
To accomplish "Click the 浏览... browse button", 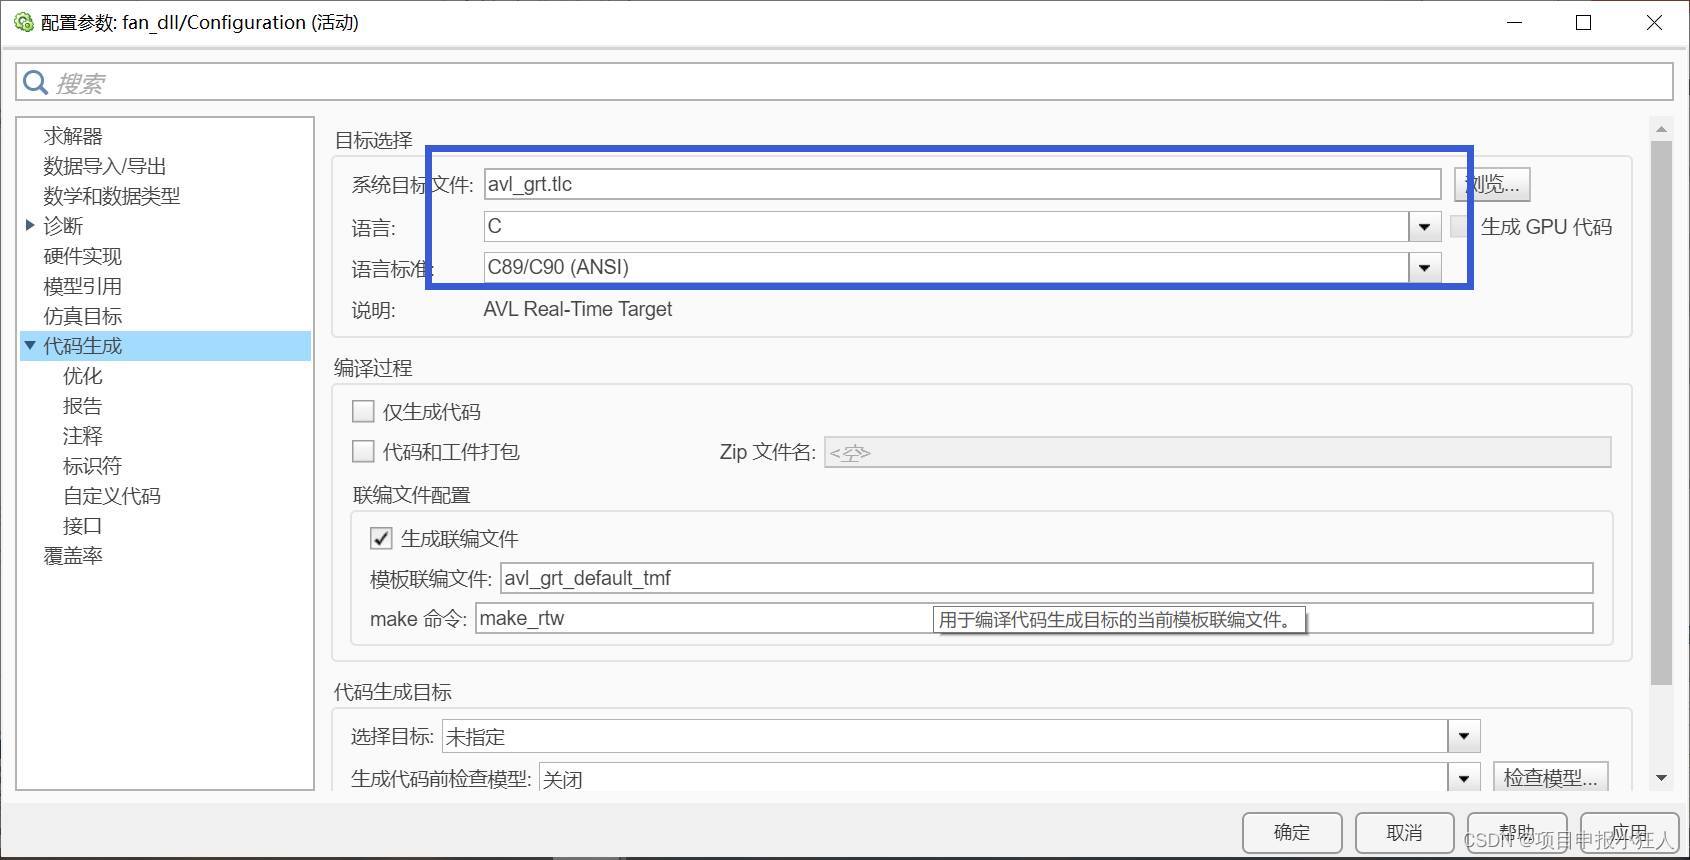I will tap(1492, 184).
